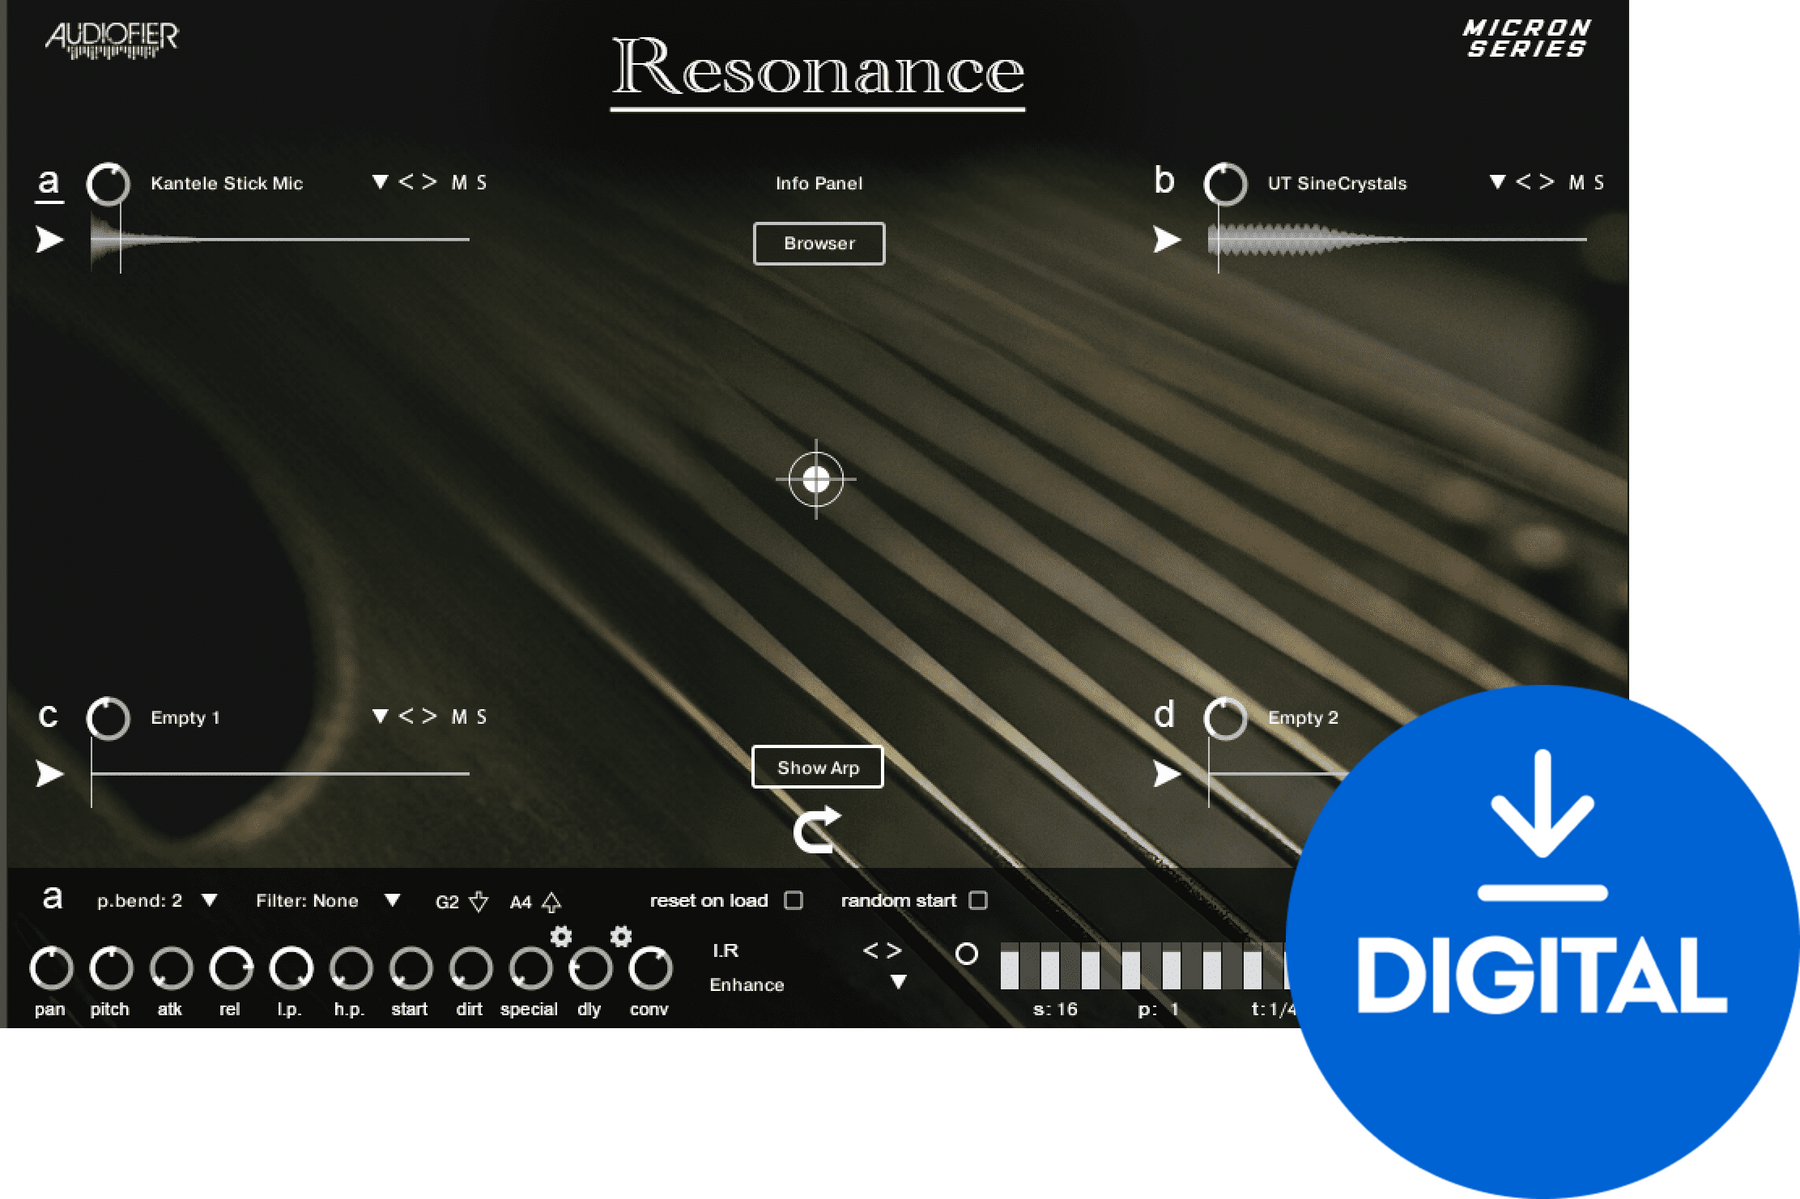The width and height of the screenshot is (1800, 1199).
Task: Select layer b tab
Action: click(1164, 181)
